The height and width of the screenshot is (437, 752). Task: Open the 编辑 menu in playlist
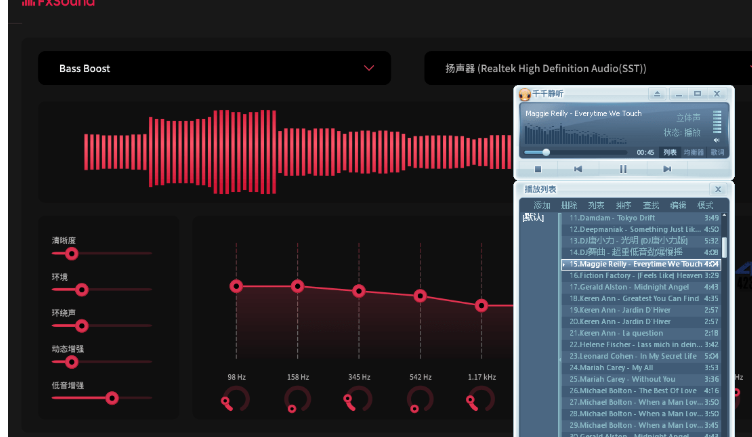(678, 205)
